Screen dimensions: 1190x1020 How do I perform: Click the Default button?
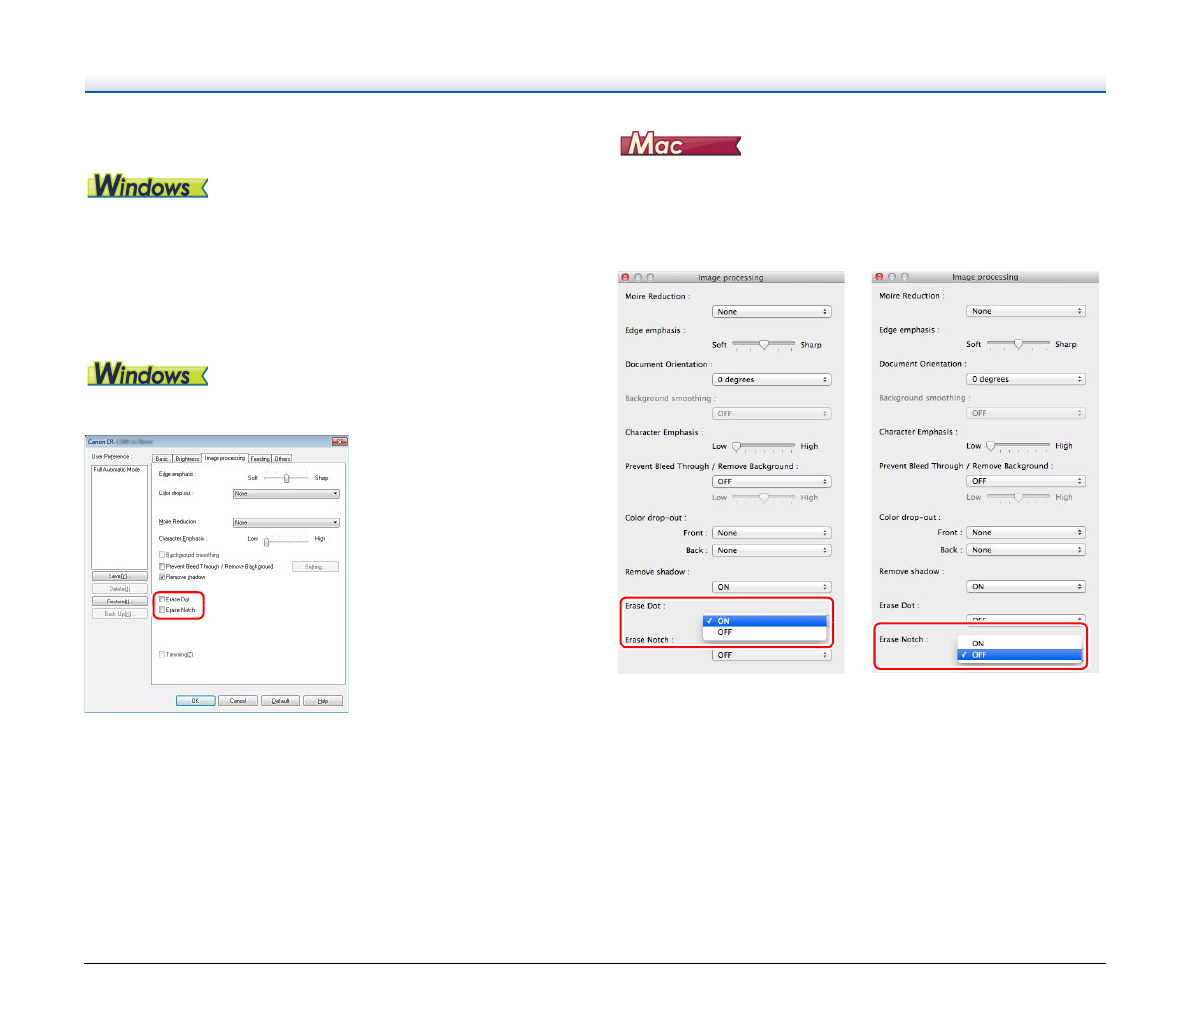pyautogui.click(x=280, y=701)
